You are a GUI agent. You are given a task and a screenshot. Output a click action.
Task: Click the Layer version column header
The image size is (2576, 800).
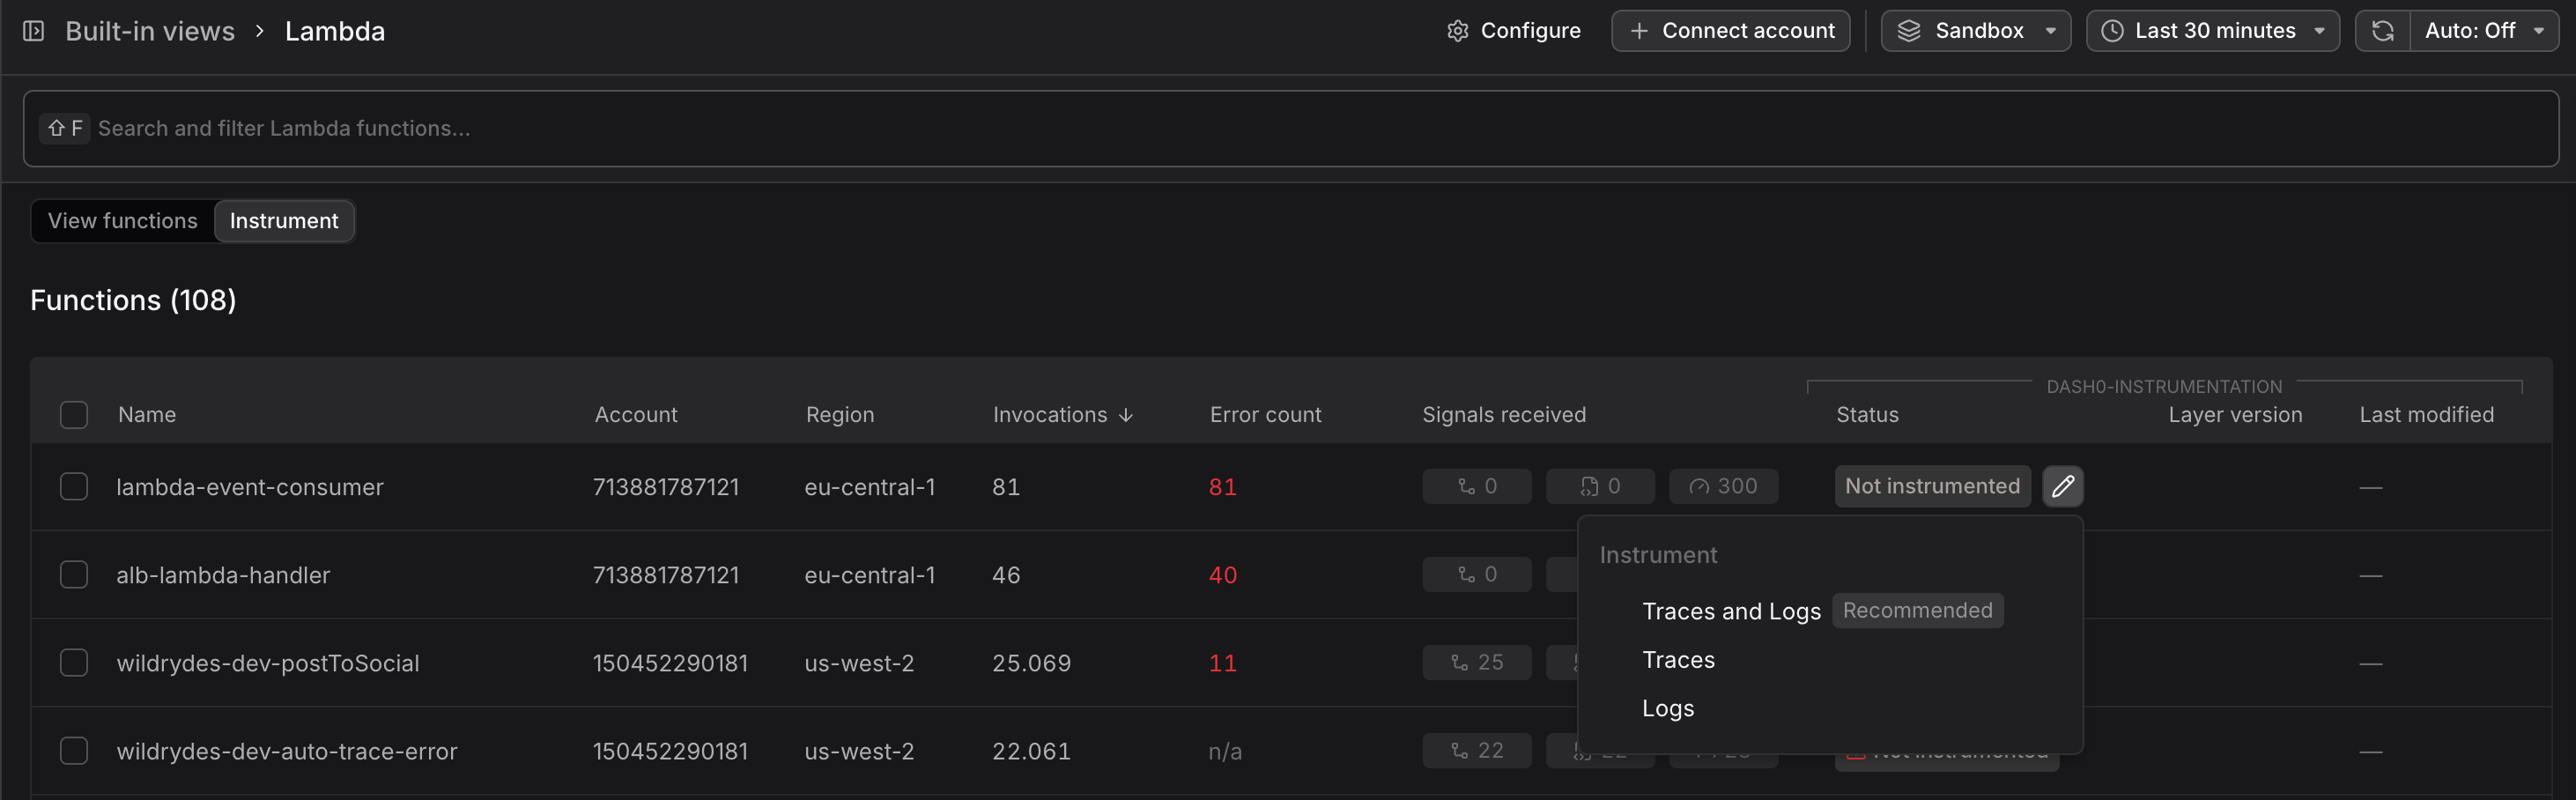[2235, 415]
